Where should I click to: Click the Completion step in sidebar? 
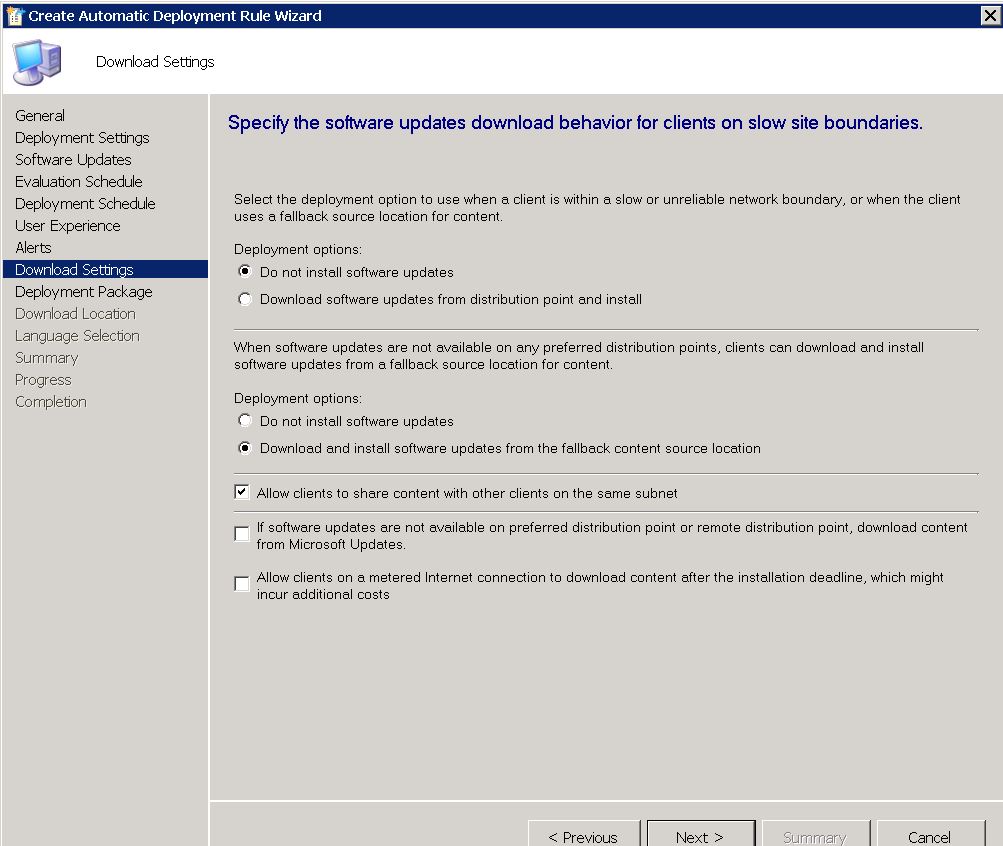point(51,402)
